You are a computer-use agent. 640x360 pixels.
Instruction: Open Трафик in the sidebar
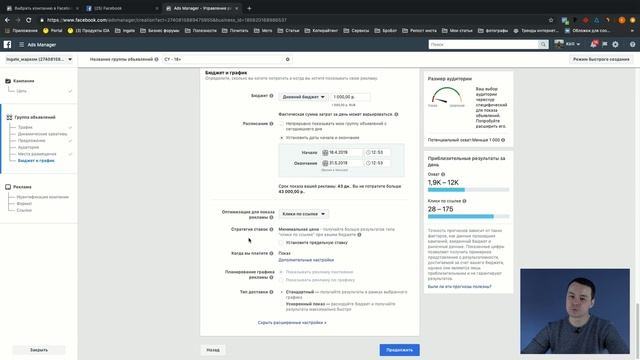click(x=25, y=127)
